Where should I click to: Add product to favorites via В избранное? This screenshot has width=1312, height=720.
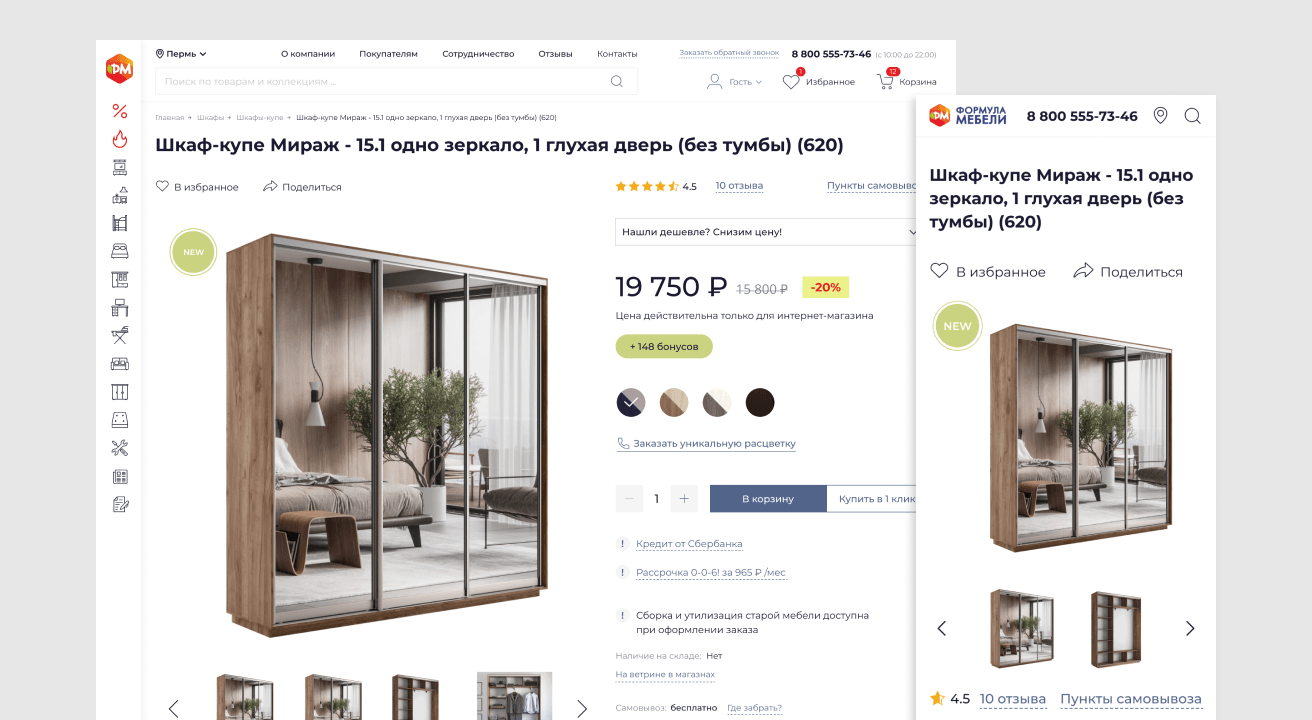click(x=197, y=187)
